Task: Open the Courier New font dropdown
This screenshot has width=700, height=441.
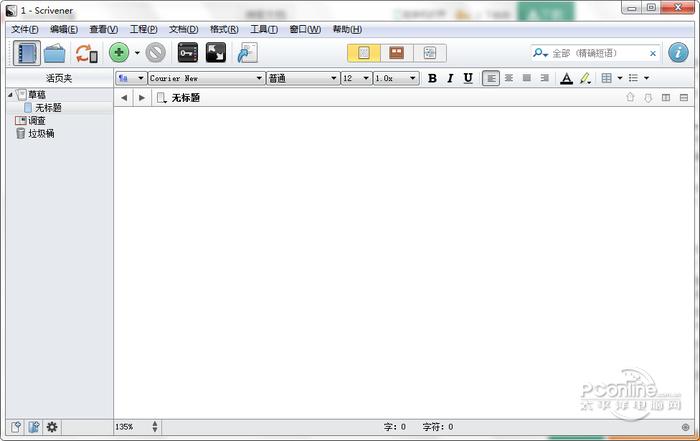Action: point(206,78)
